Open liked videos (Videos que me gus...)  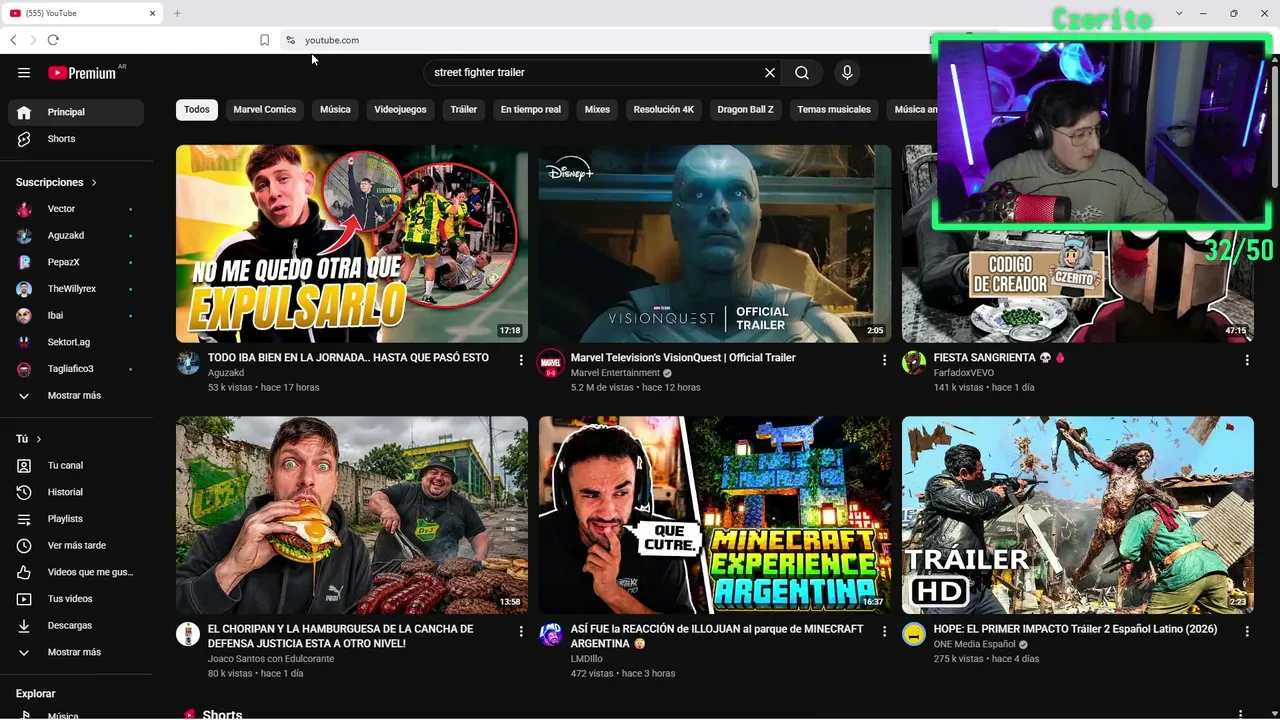coord(76,572)
